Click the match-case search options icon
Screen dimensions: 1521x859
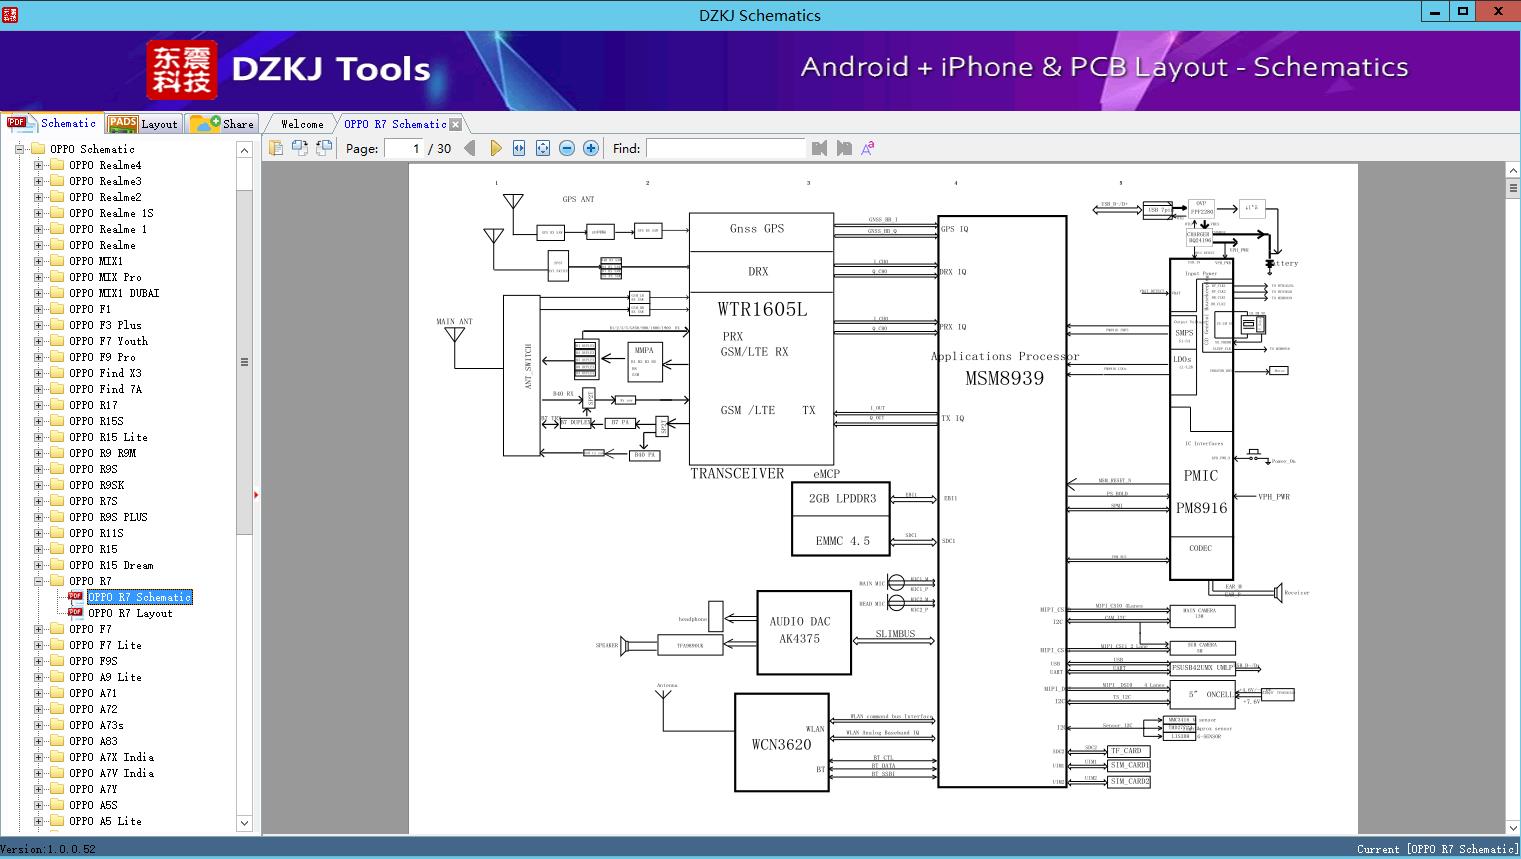[868, 148]
